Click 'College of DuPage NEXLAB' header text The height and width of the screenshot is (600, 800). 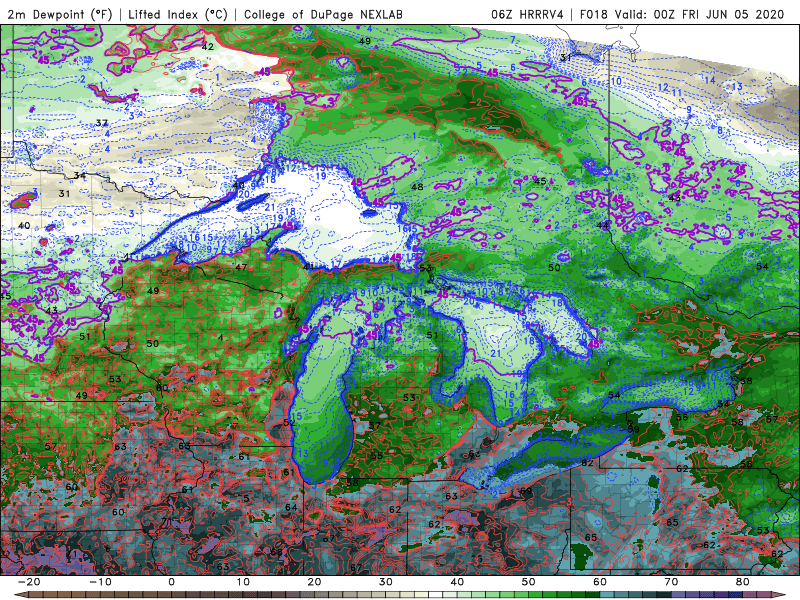pyautogui.click(x=323, y=15)
